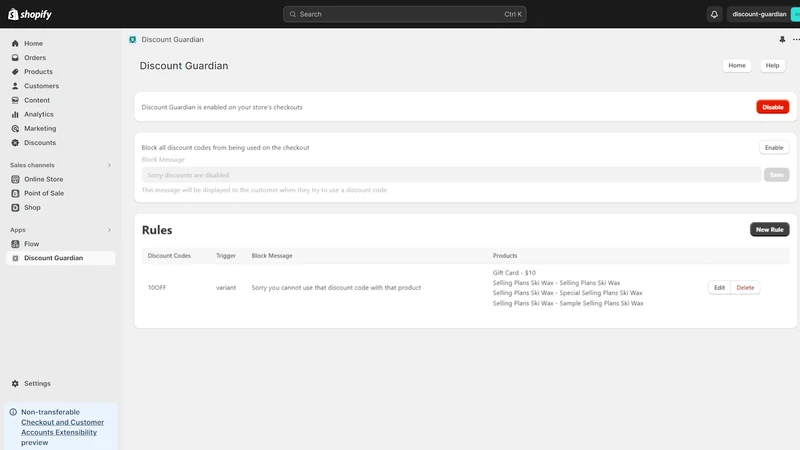
Task: Go to Orders
Action: click(35, 58)
